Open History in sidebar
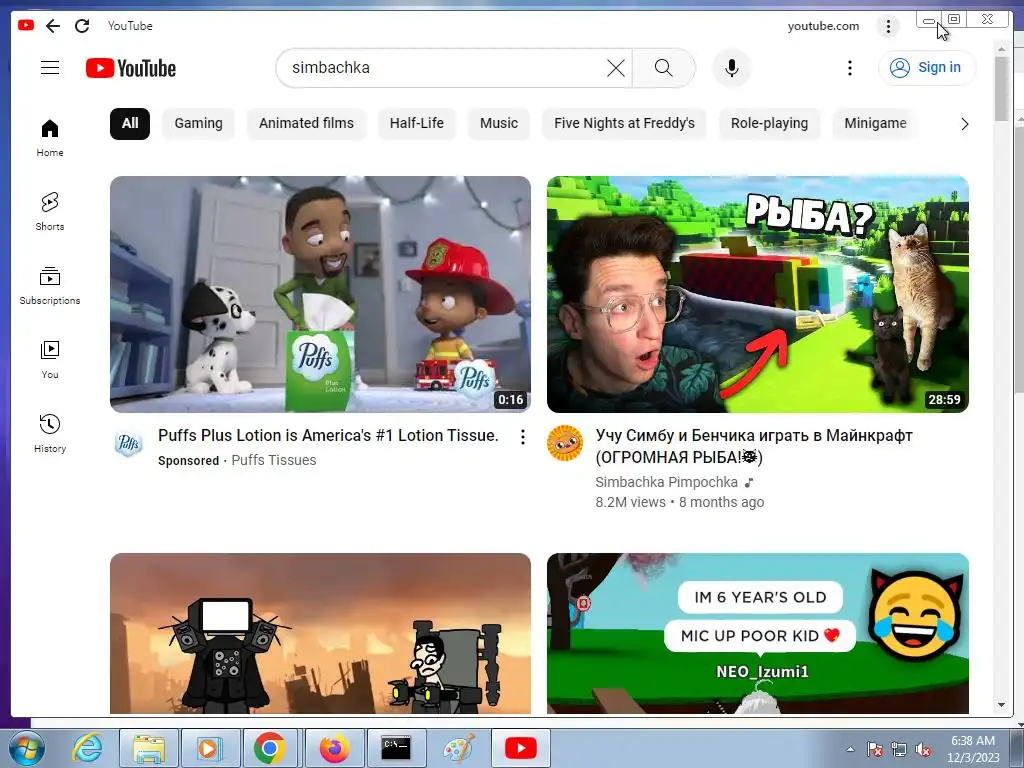The image size is (1024, 768). 50,434
